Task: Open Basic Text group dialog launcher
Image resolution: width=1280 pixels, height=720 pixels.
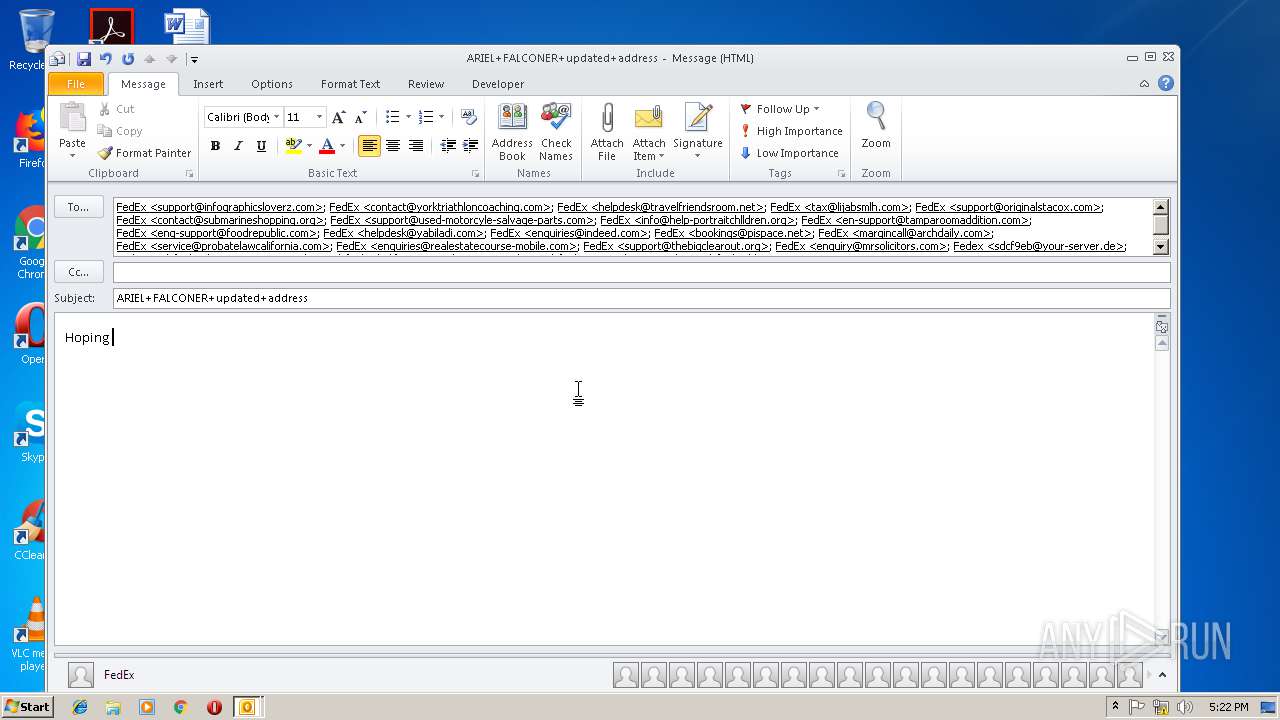Action: click(x=476, y=174)
